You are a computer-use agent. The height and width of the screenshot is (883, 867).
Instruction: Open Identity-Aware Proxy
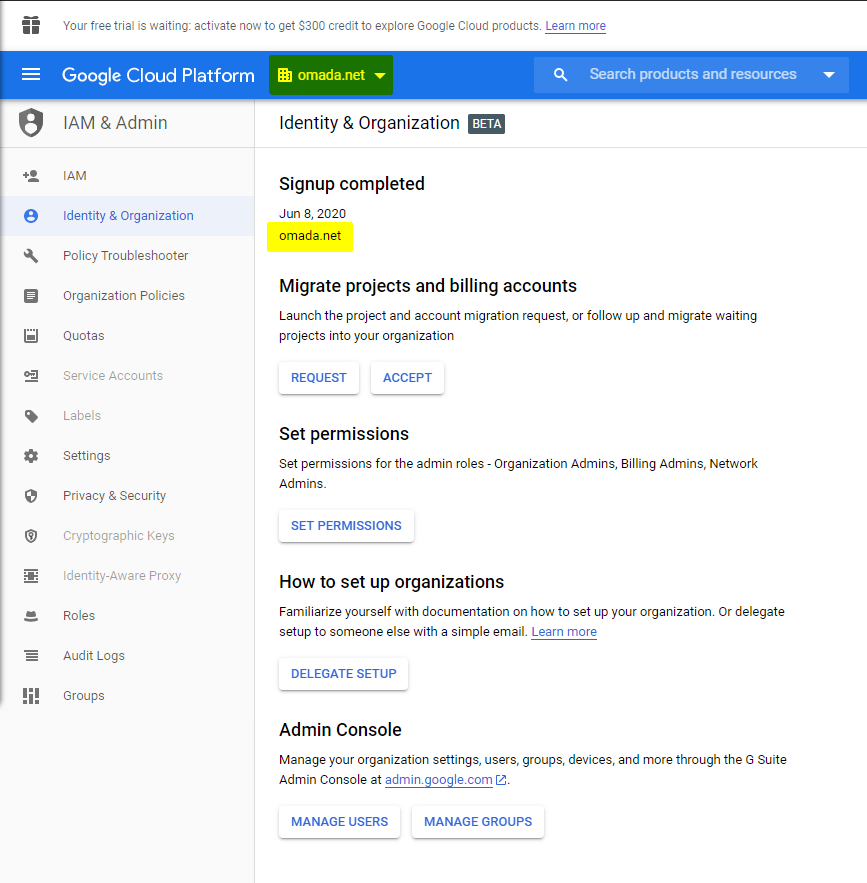pyautogui.click(x=127, y=576)
